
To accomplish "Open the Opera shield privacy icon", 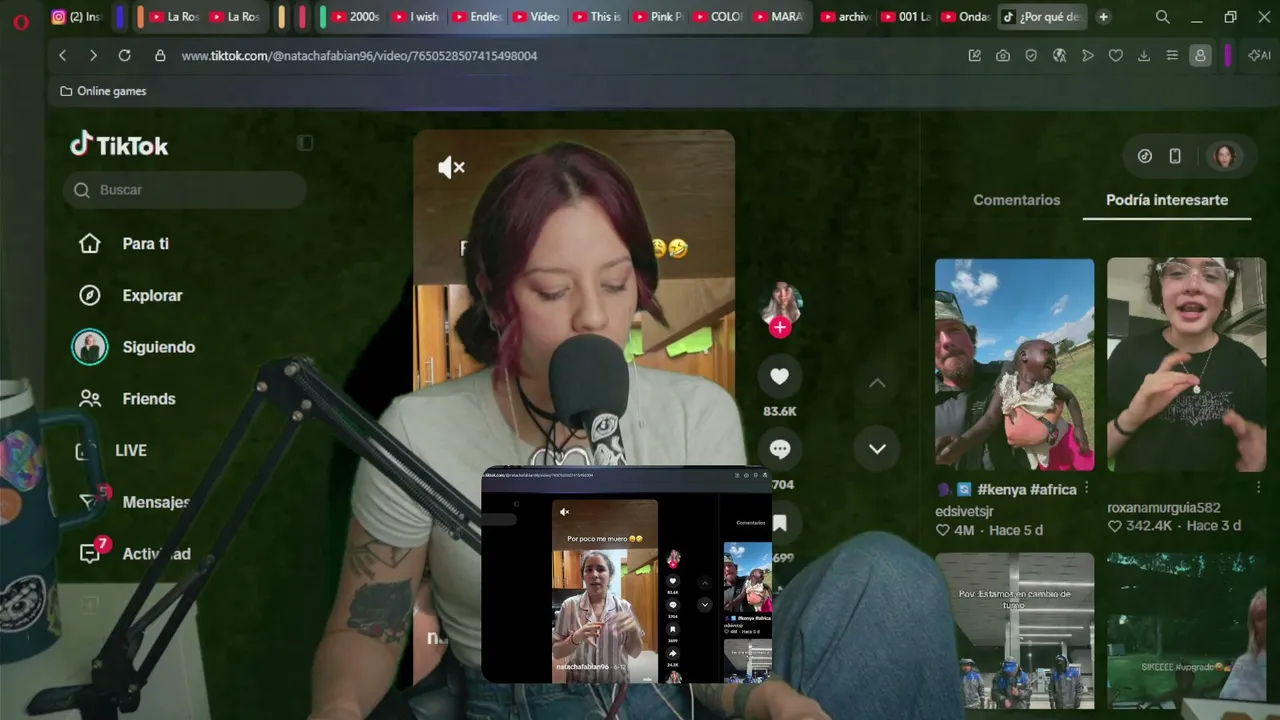I will (1031, 56).
